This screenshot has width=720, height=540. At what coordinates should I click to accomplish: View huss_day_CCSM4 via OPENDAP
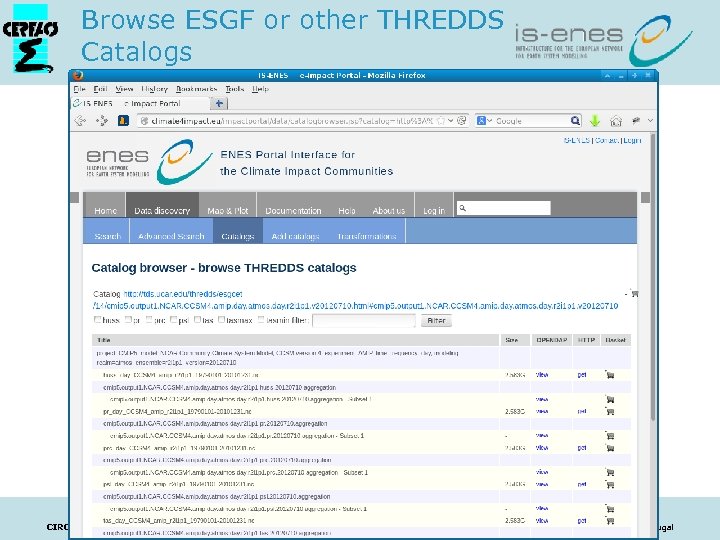(542, 375)
